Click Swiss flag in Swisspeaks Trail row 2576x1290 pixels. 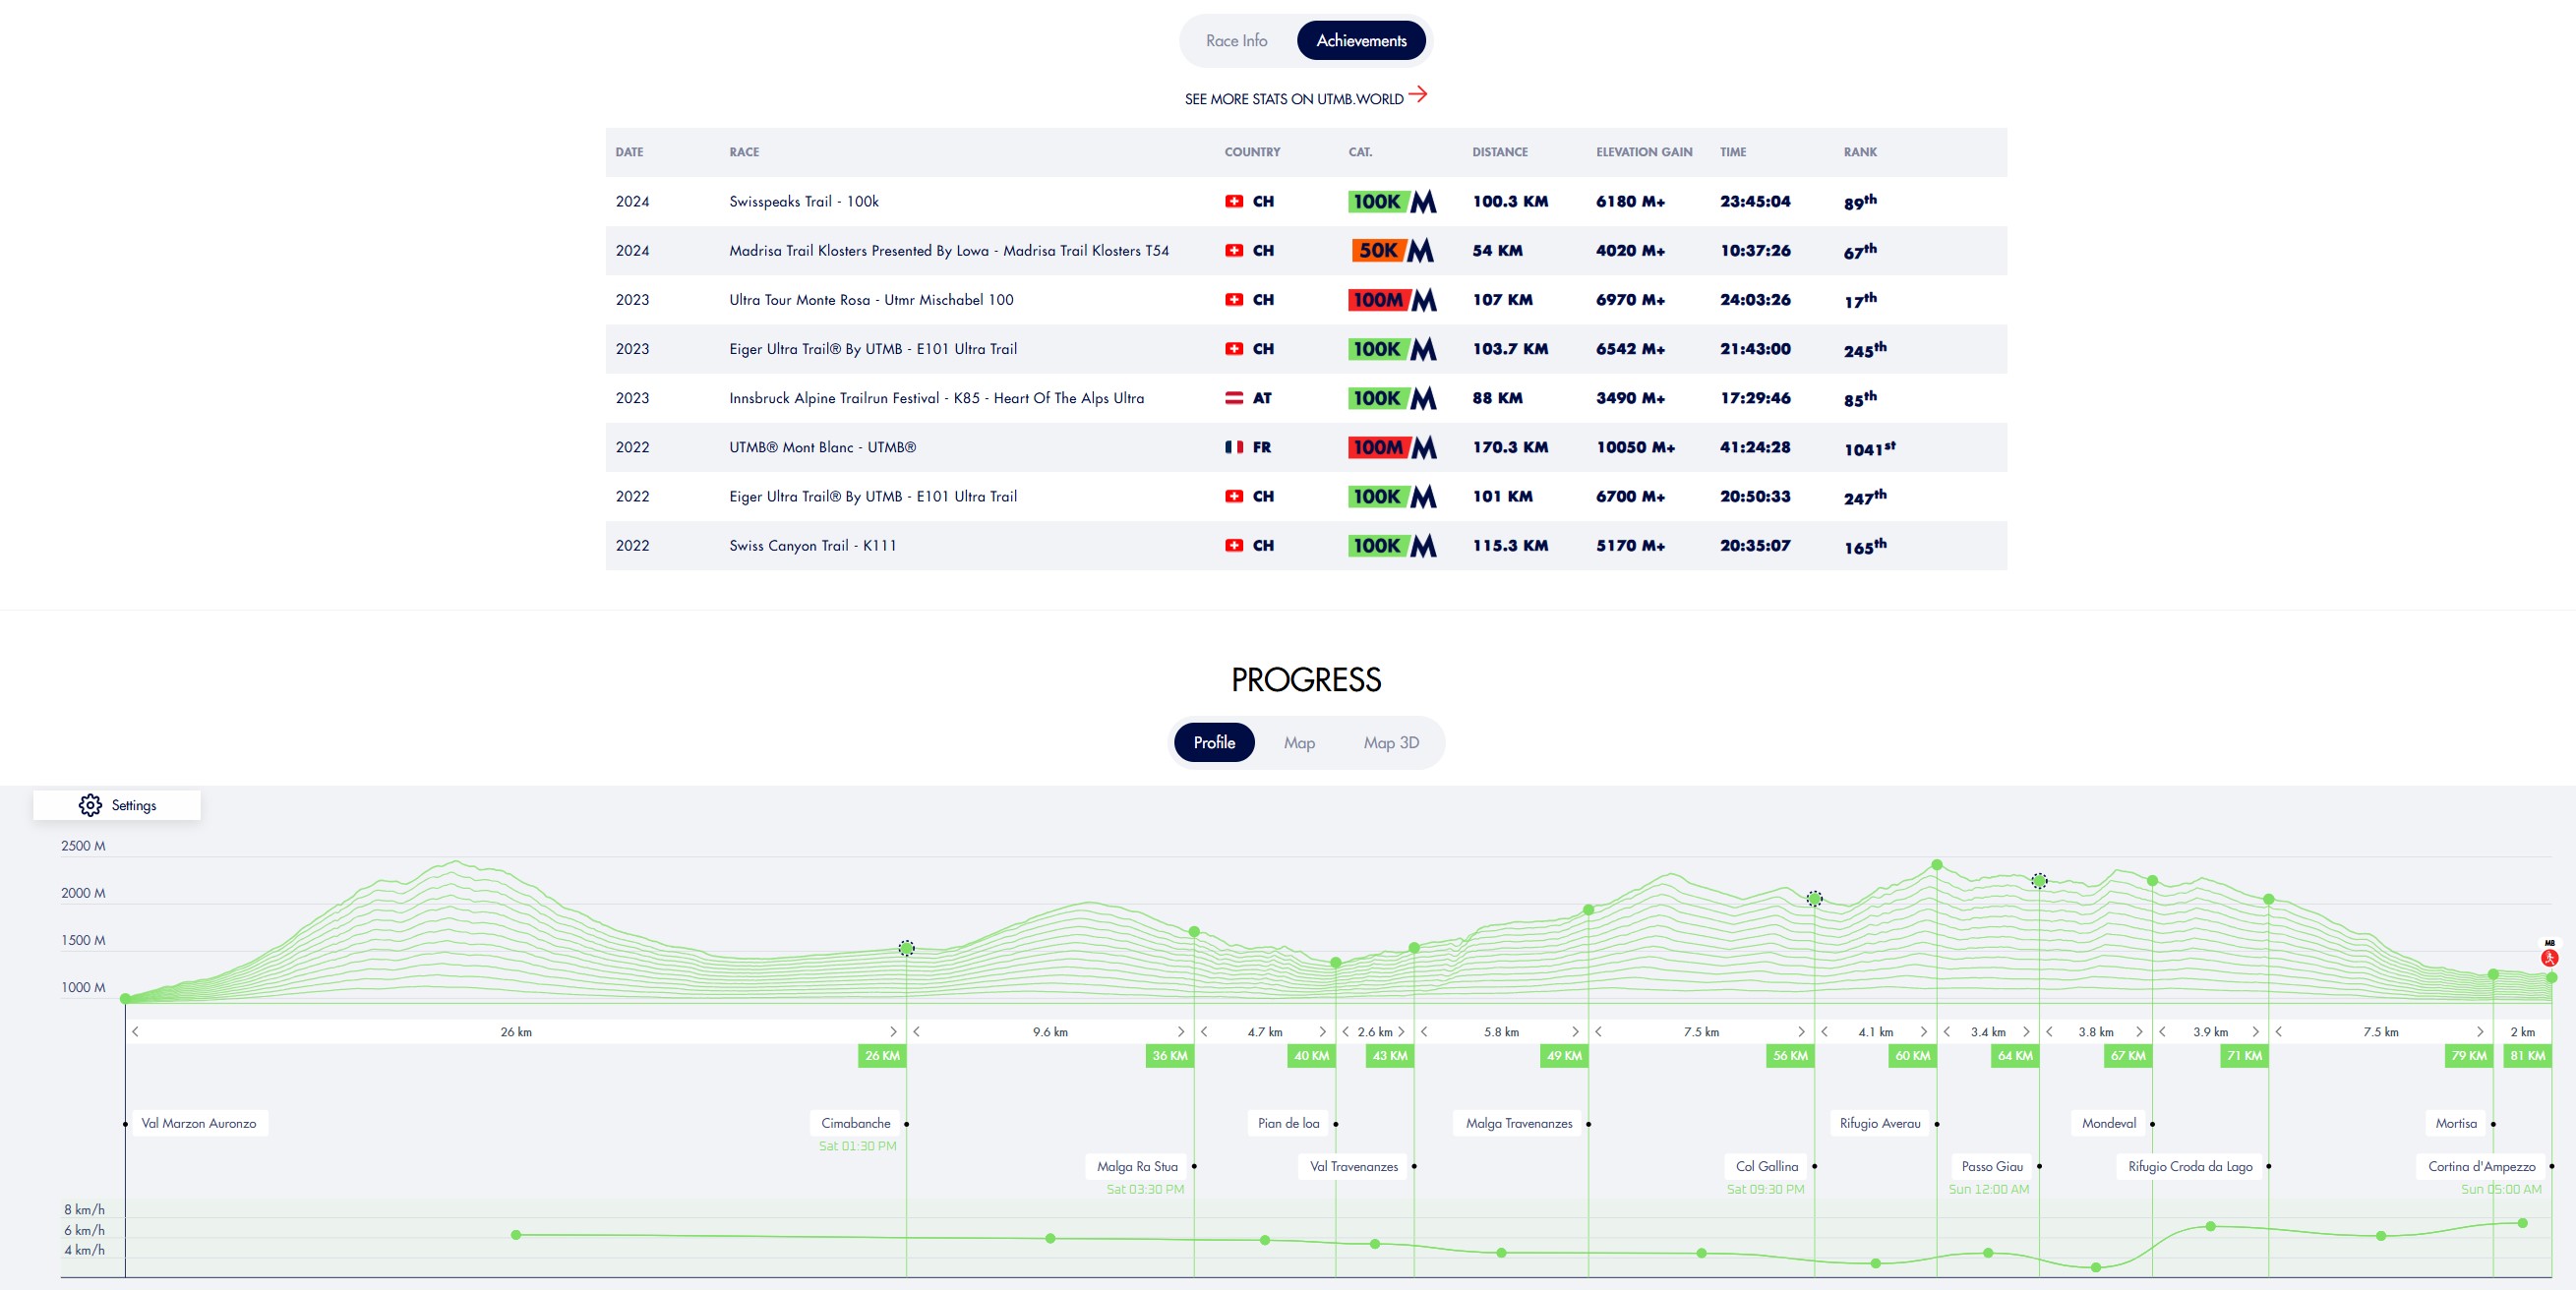(1234, 201)
